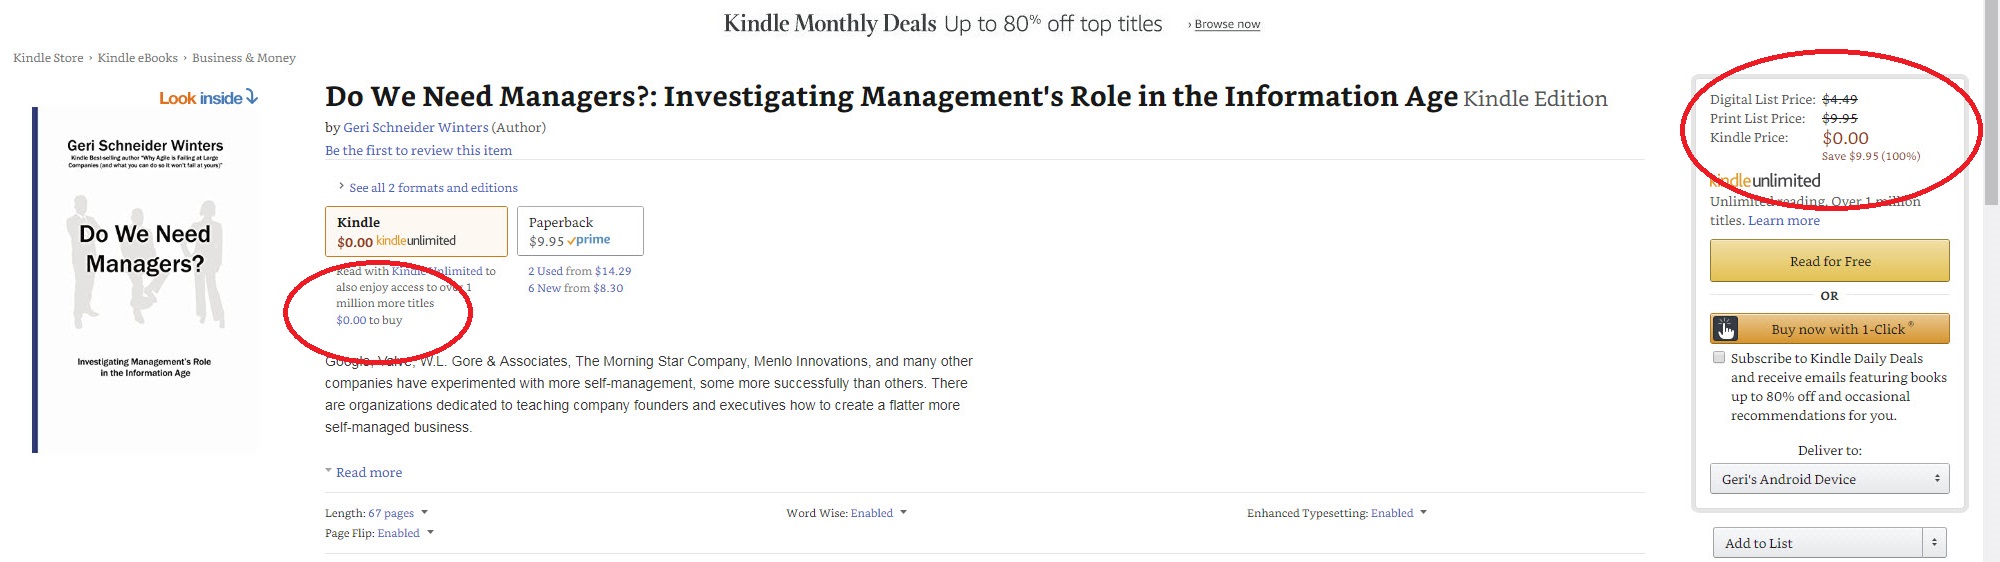Expand the Length 67 pages dropdown arrow
2000x562 pixels.
pos(424,512)
